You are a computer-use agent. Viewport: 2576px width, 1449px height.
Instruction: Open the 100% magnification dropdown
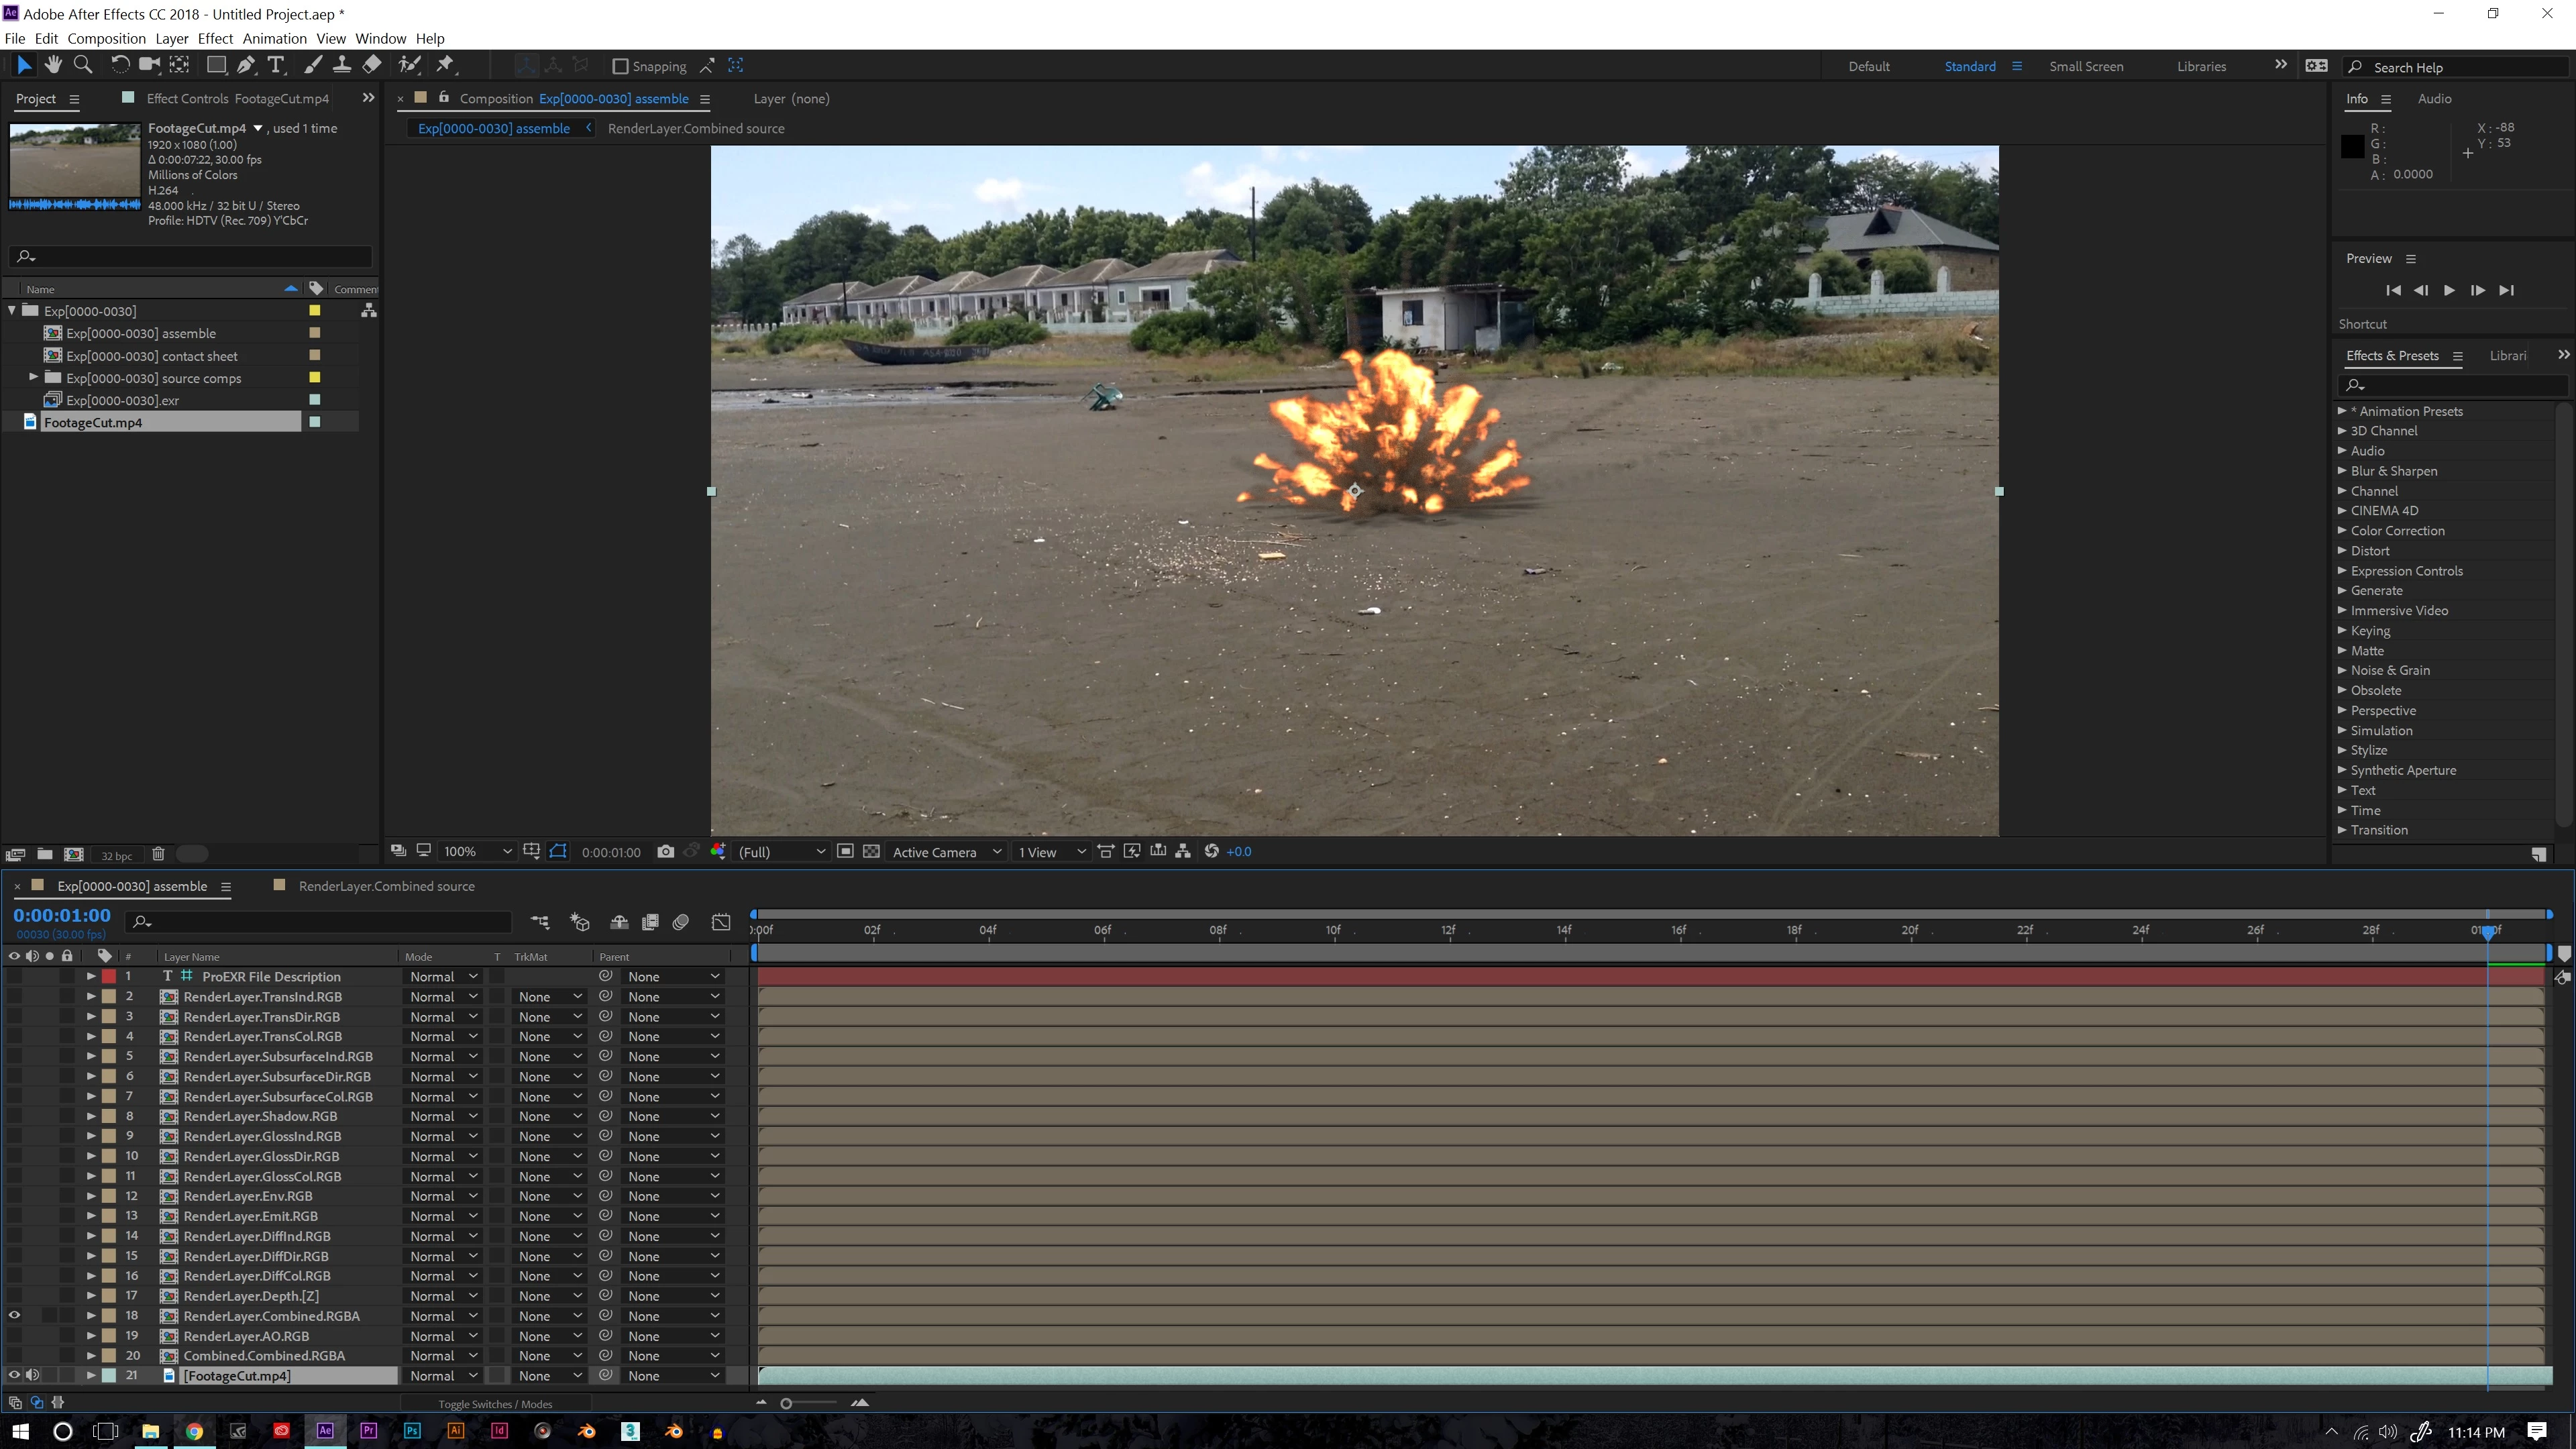click(x=478, y=852)
